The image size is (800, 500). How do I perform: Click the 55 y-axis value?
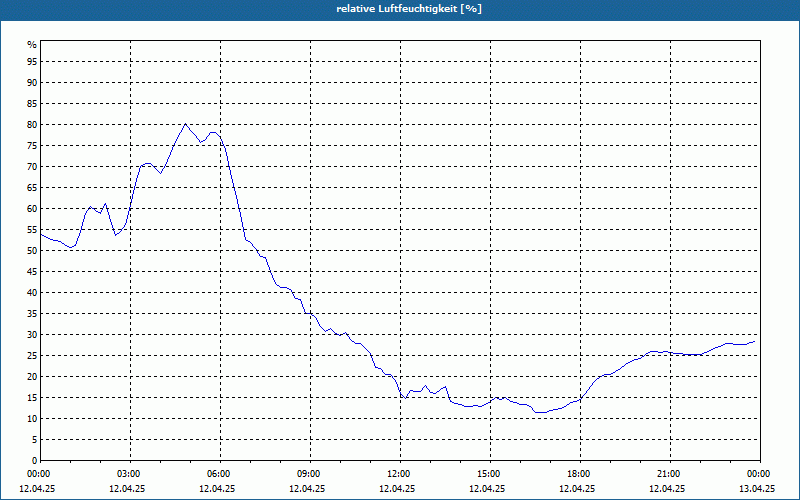click(x=32, y=230)
